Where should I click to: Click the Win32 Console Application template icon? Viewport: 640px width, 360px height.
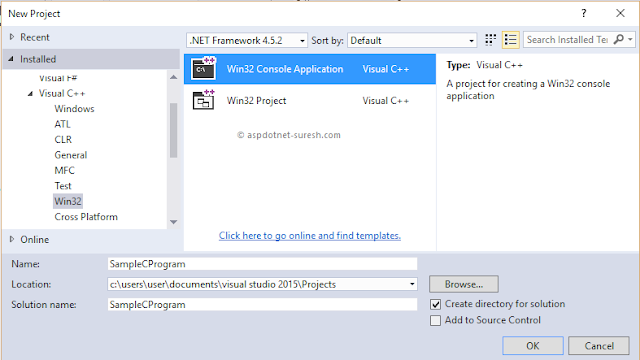[204, 69]
